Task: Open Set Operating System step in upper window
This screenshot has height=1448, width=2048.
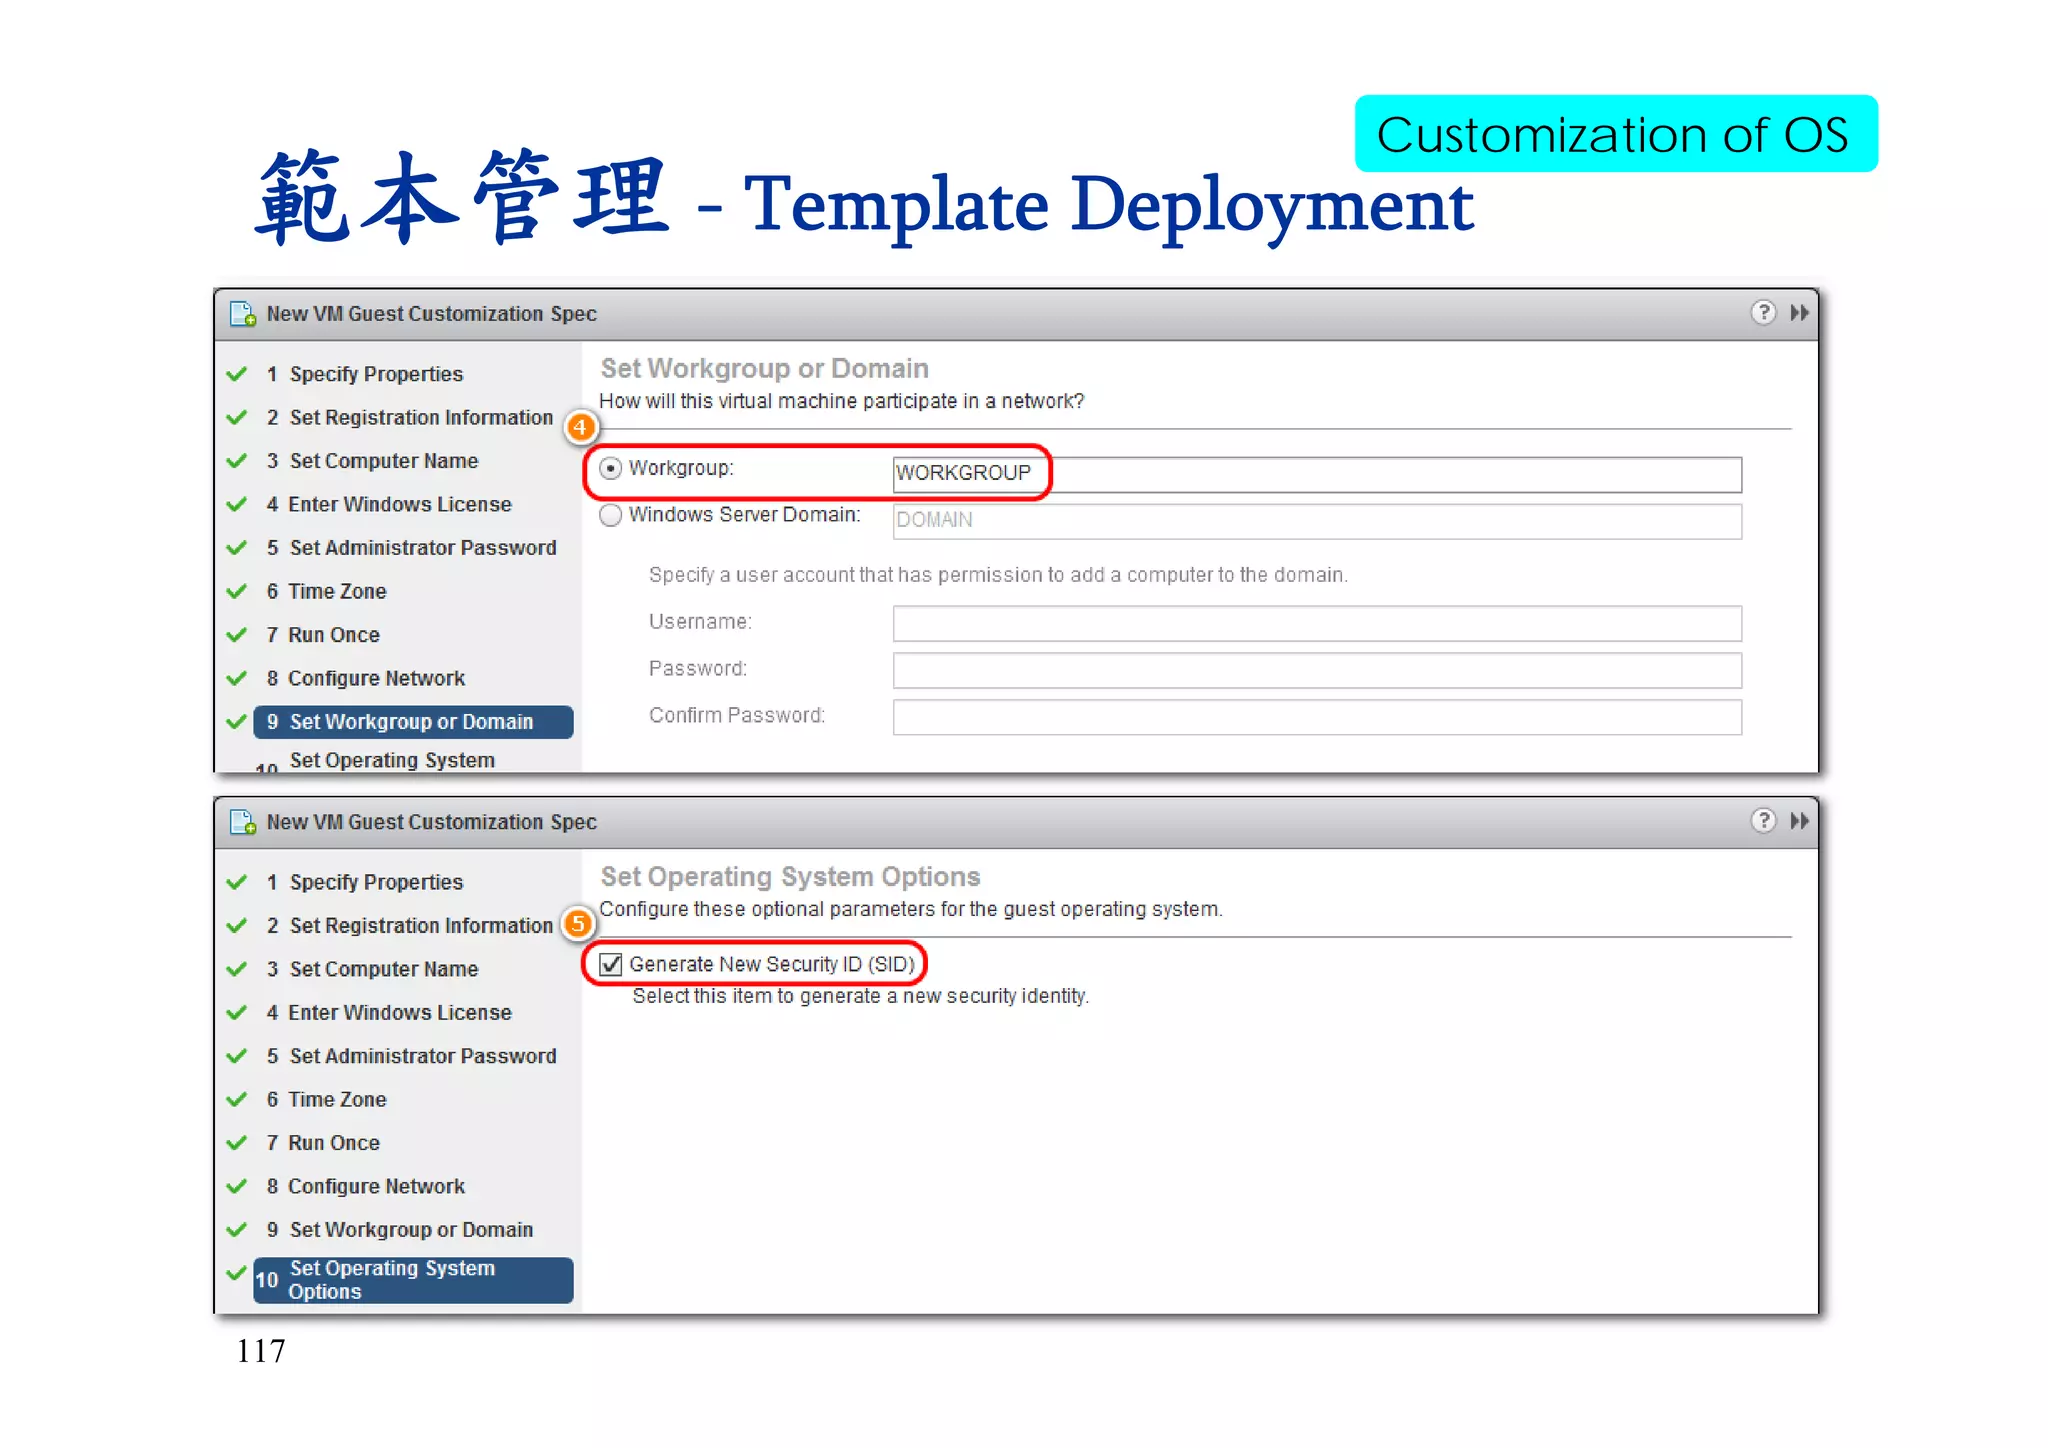Action: (x=392, y=761)
